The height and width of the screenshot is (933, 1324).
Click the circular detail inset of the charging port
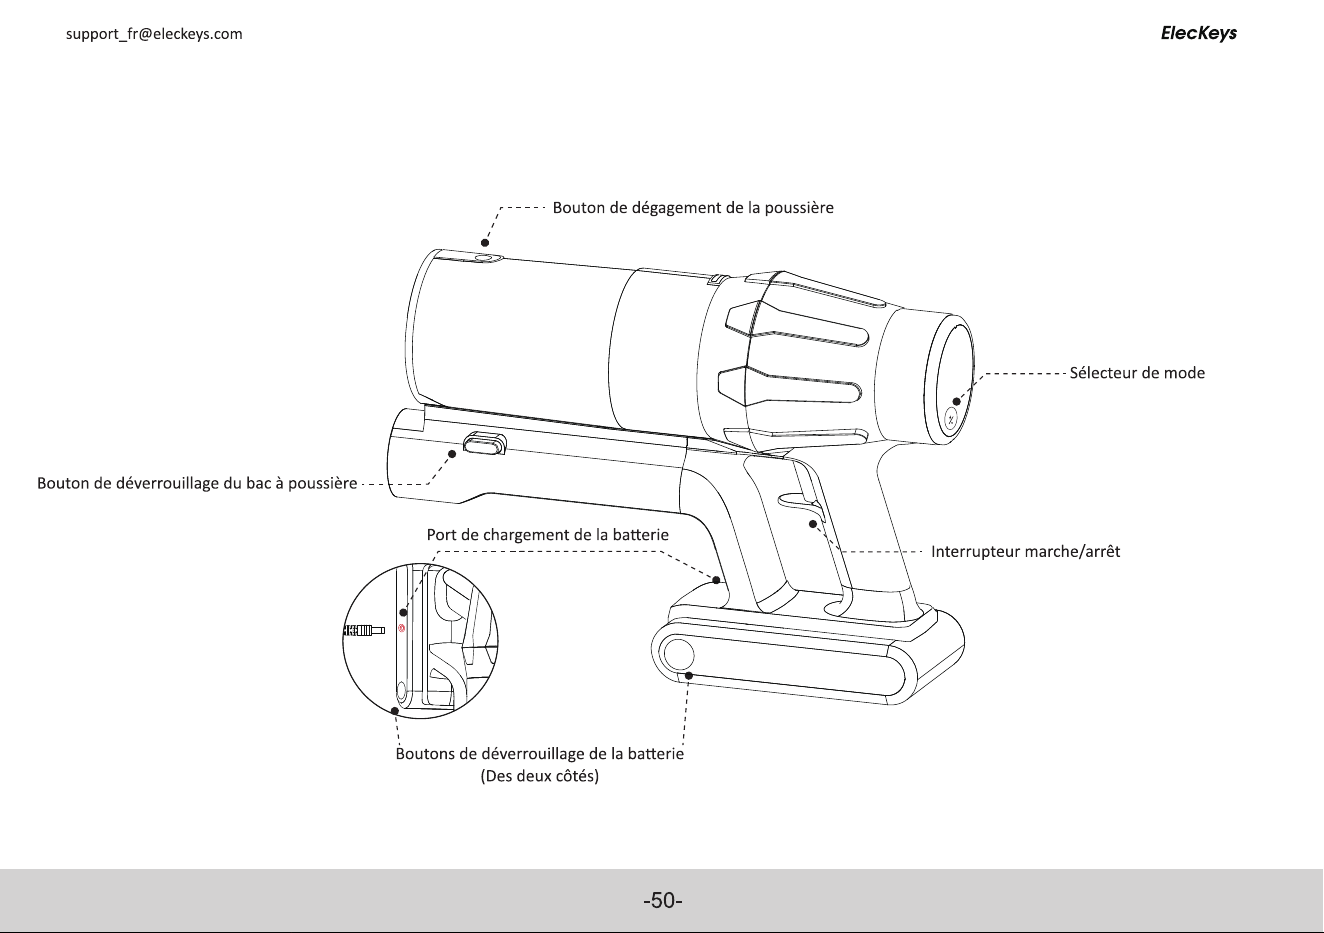pos(420,640)
